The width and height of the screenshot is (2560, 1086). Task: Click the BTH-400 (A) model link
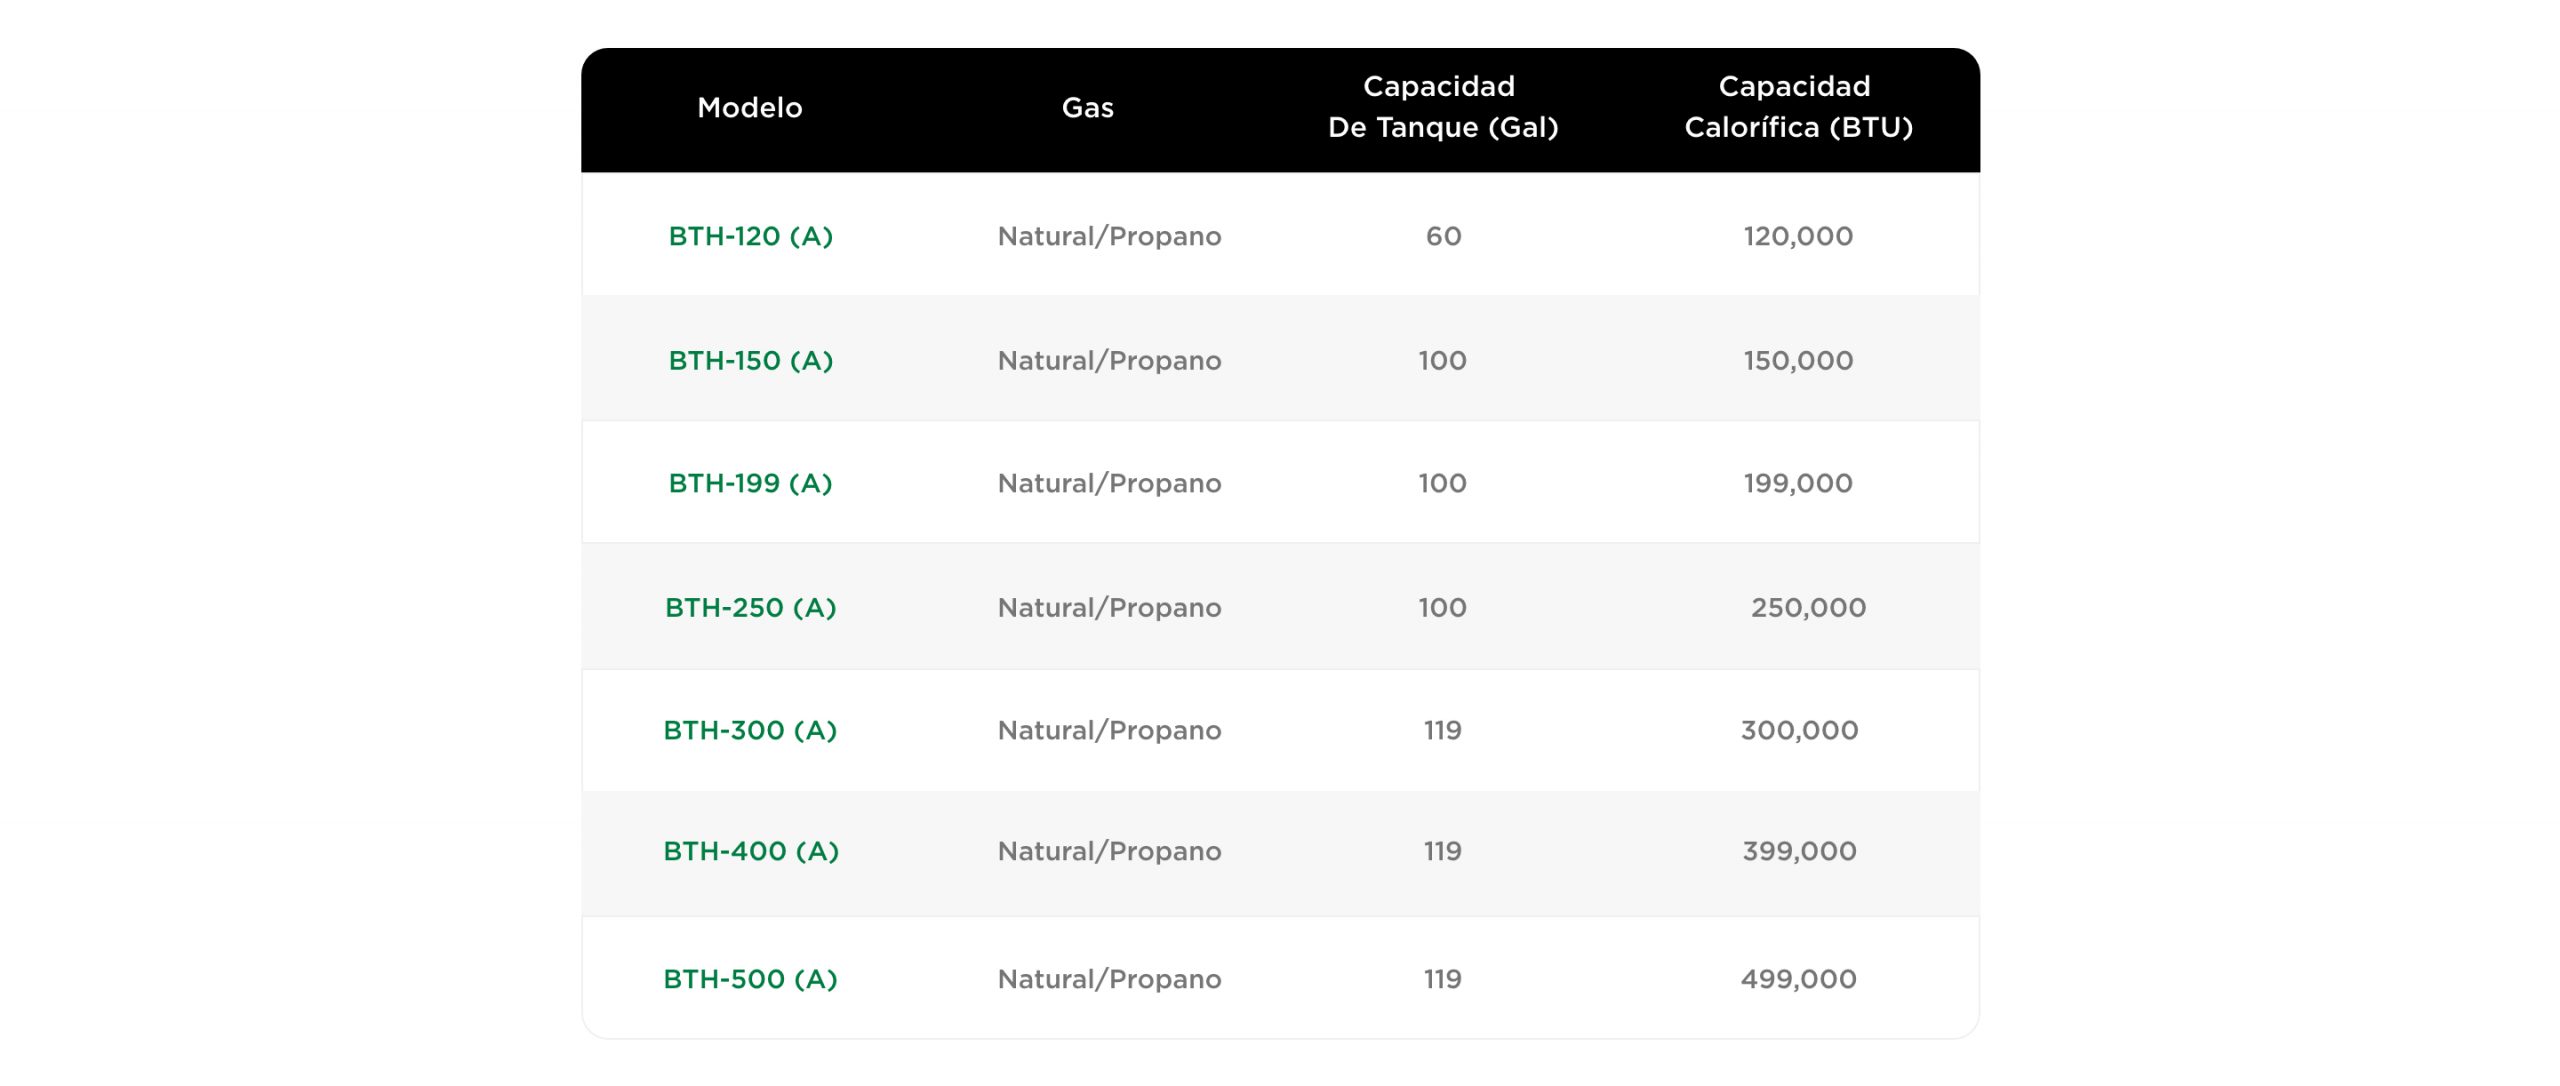(750, 851)
